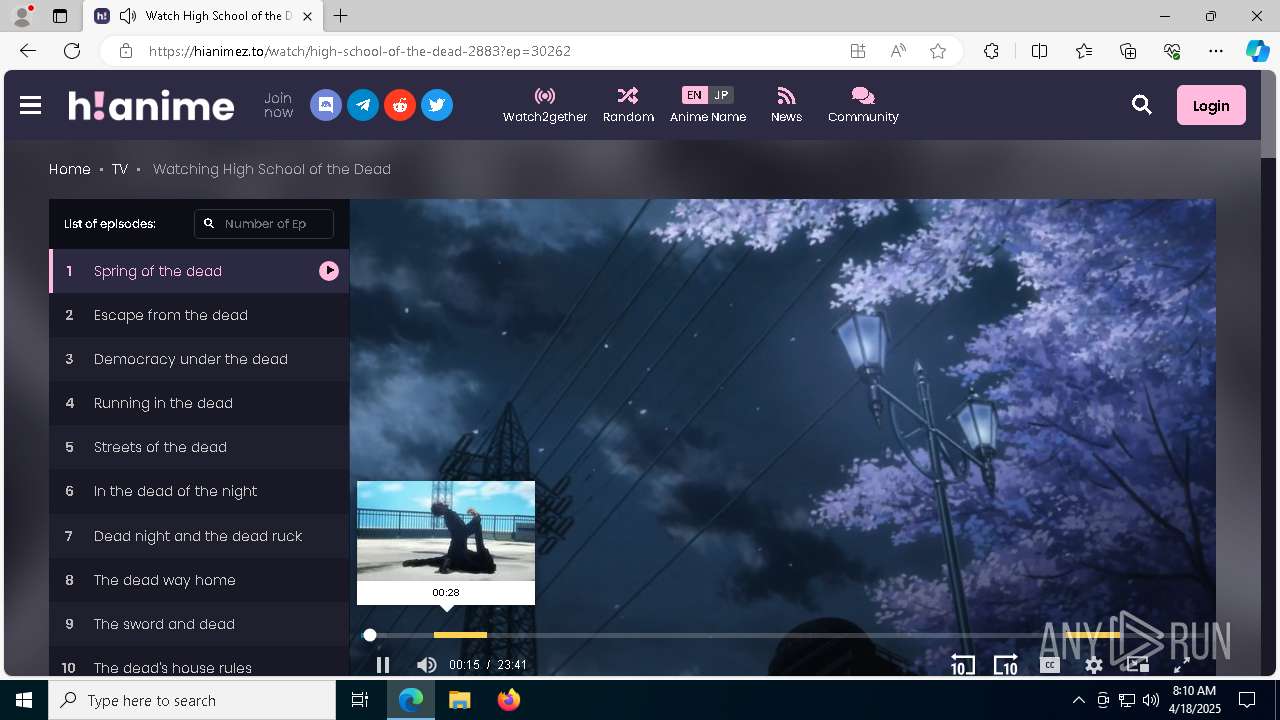Image resolution: width=1280 pixels, height=720 pixels.
Task: Skip forward 10 seconds in video
Action: [1005, 665]
